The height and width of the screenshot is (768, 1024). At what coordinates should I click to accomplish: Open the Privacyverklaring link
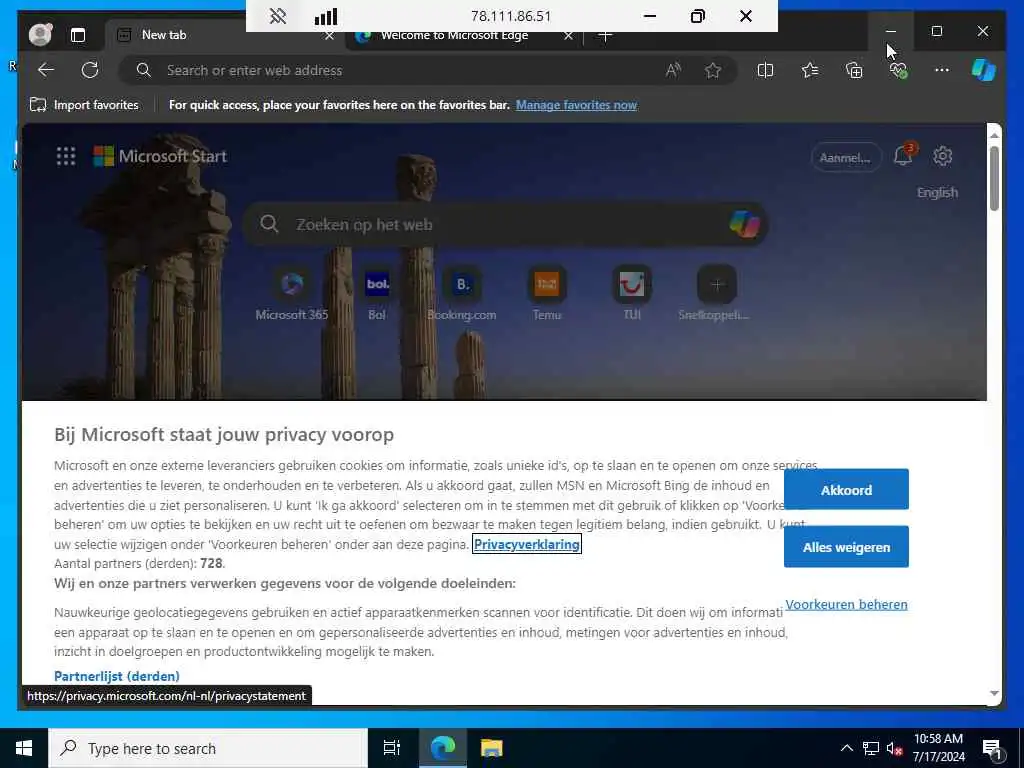[x=526, y=544]
